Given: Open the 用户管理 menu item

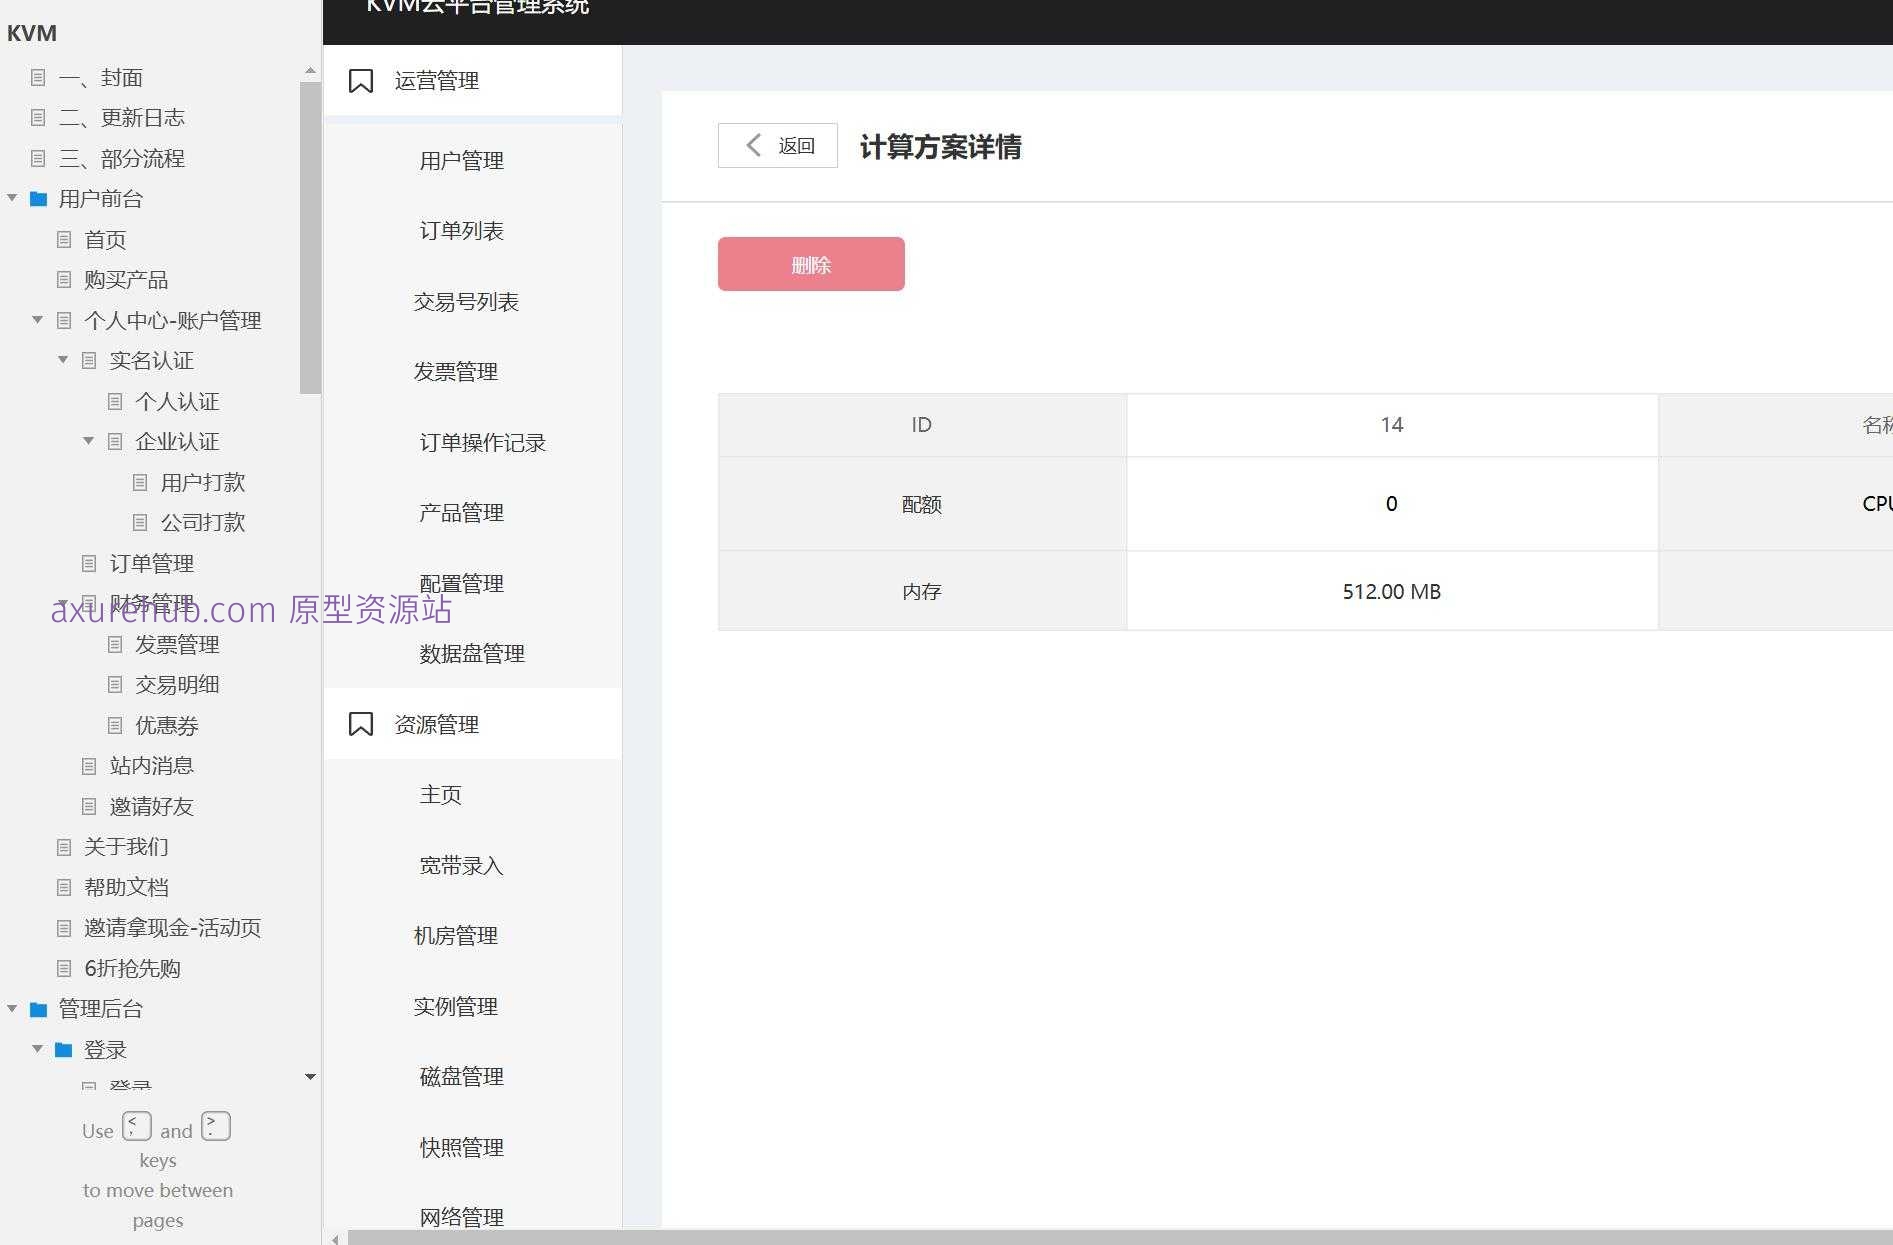Looking at the screenshot, I should pyautogui.click(x=461, y=160).
